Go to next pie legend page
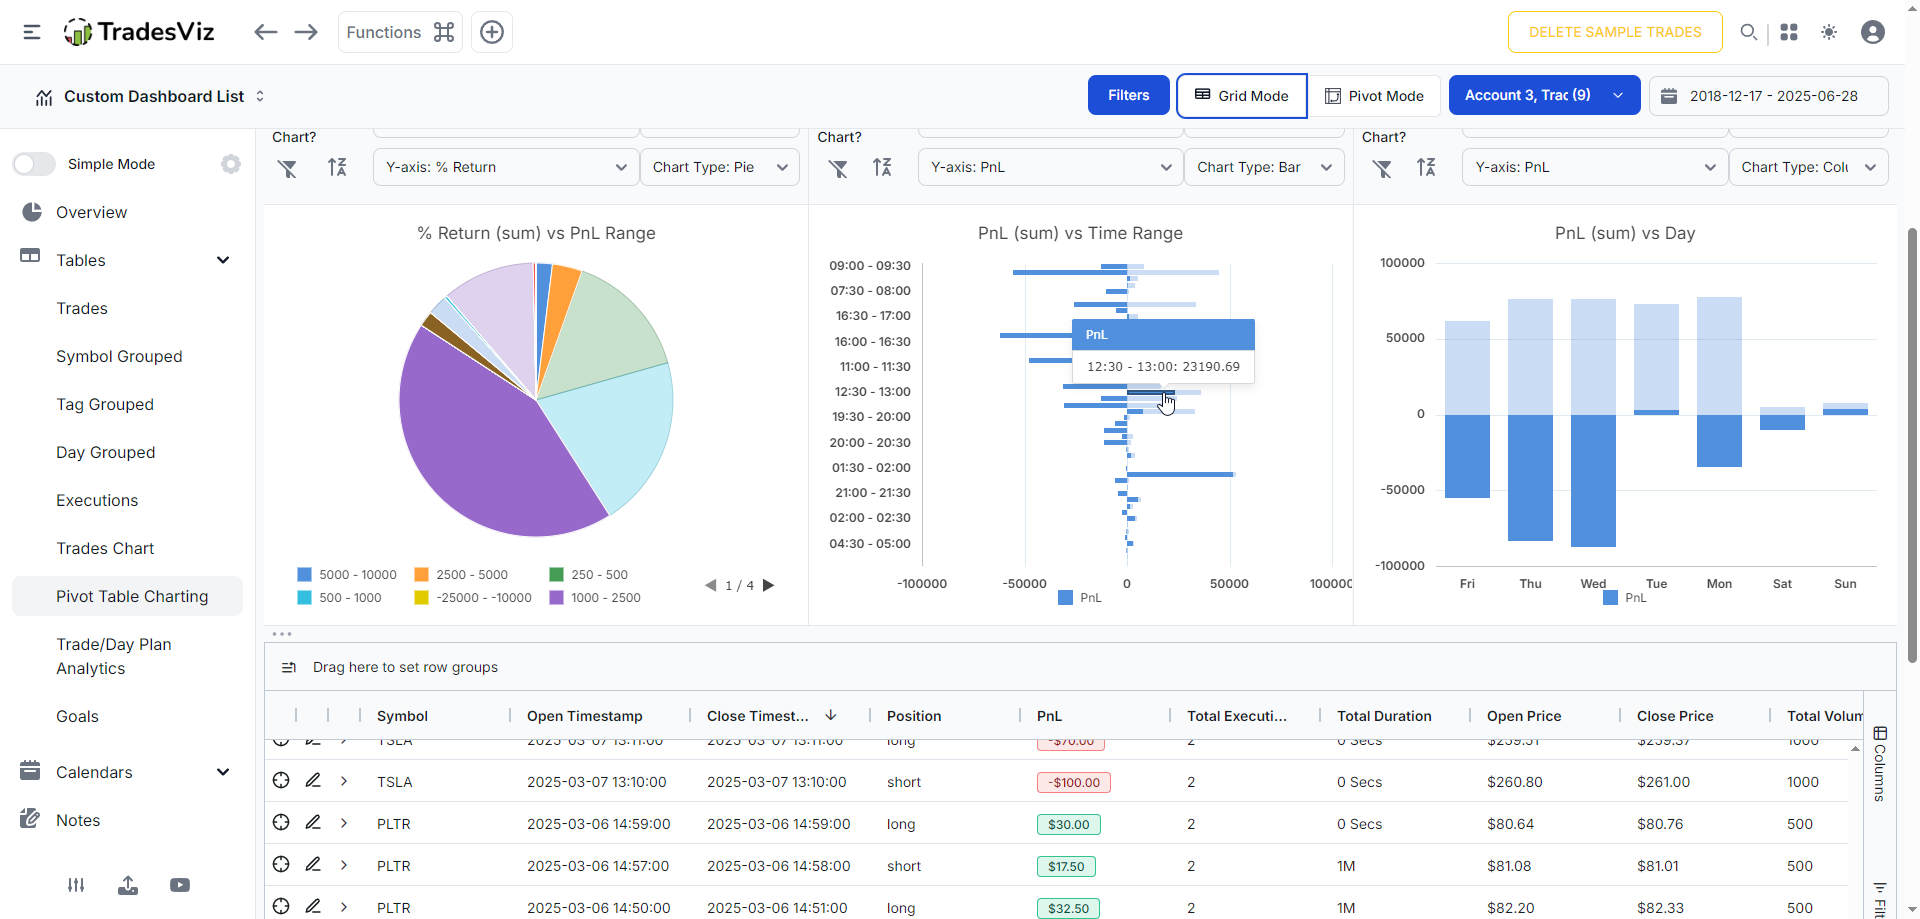The image size is (1920, 919). 769,585
